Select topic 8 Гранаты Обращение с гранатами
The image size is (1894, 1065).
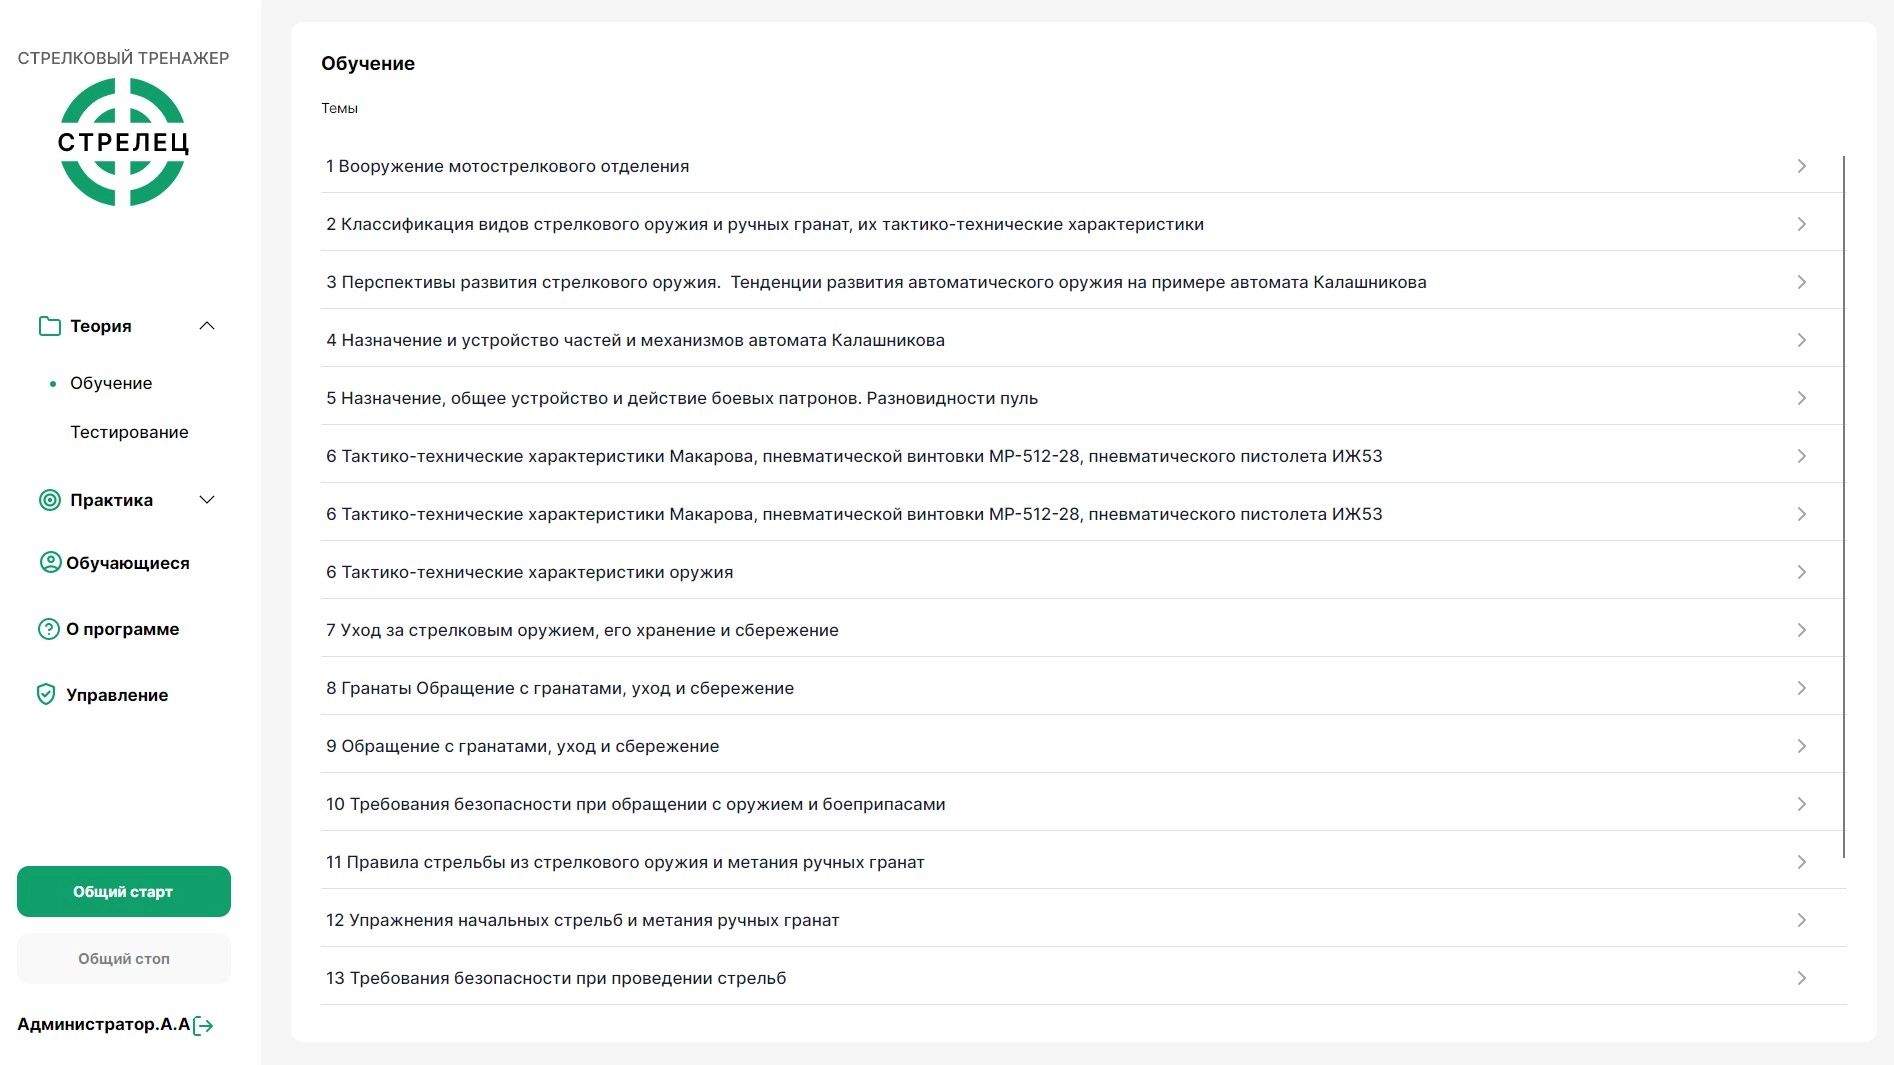tap(1082, 688)
